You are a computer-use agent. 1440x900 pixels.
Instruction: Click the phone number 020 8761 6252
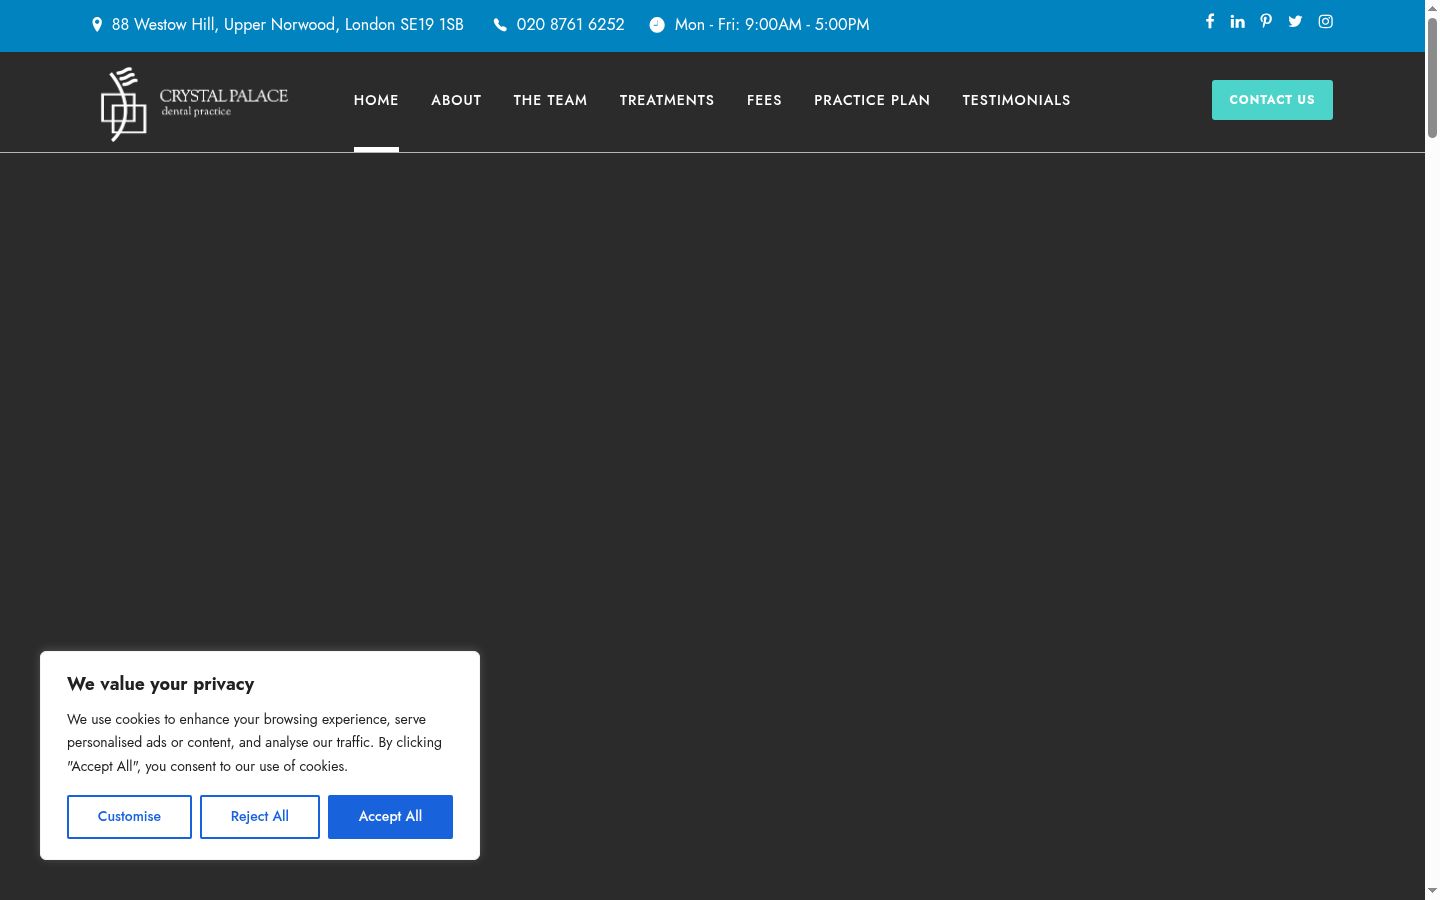click(570, 24)
